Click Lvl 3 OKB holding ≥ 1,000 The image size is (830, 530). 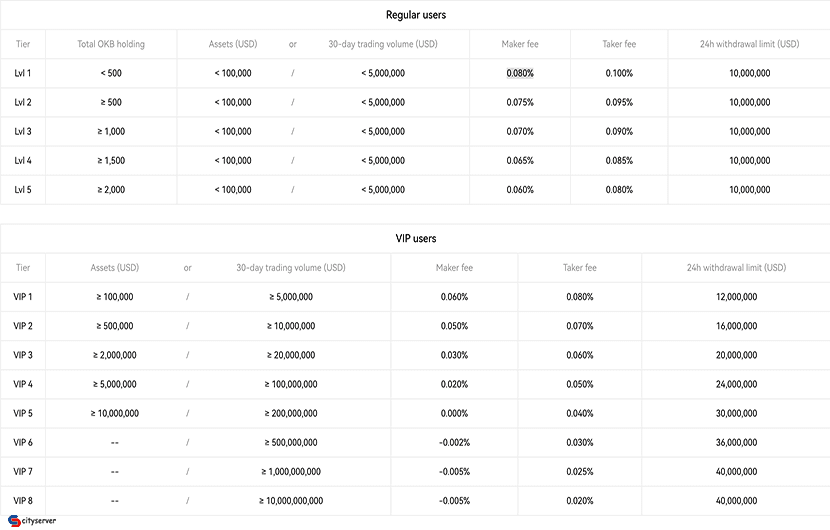tap(111, 131)
